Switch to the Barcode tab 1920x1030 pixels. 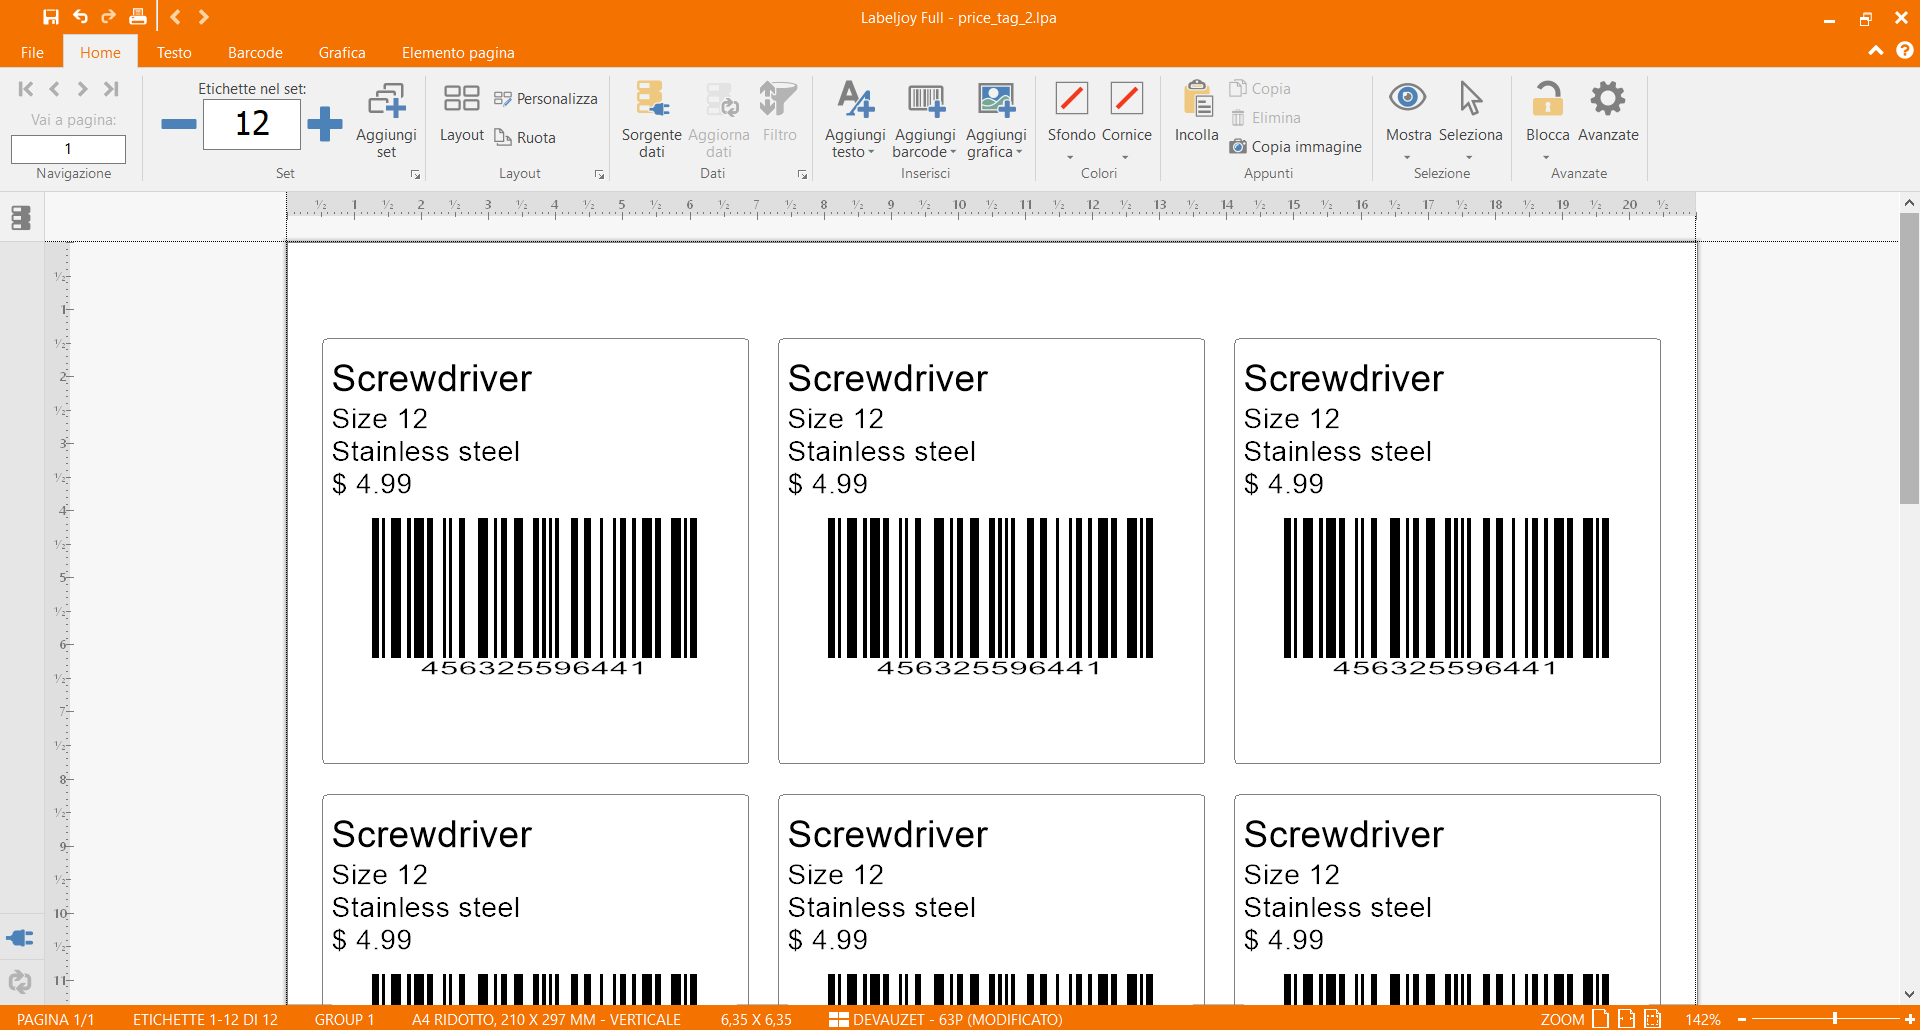coord(255,52)
